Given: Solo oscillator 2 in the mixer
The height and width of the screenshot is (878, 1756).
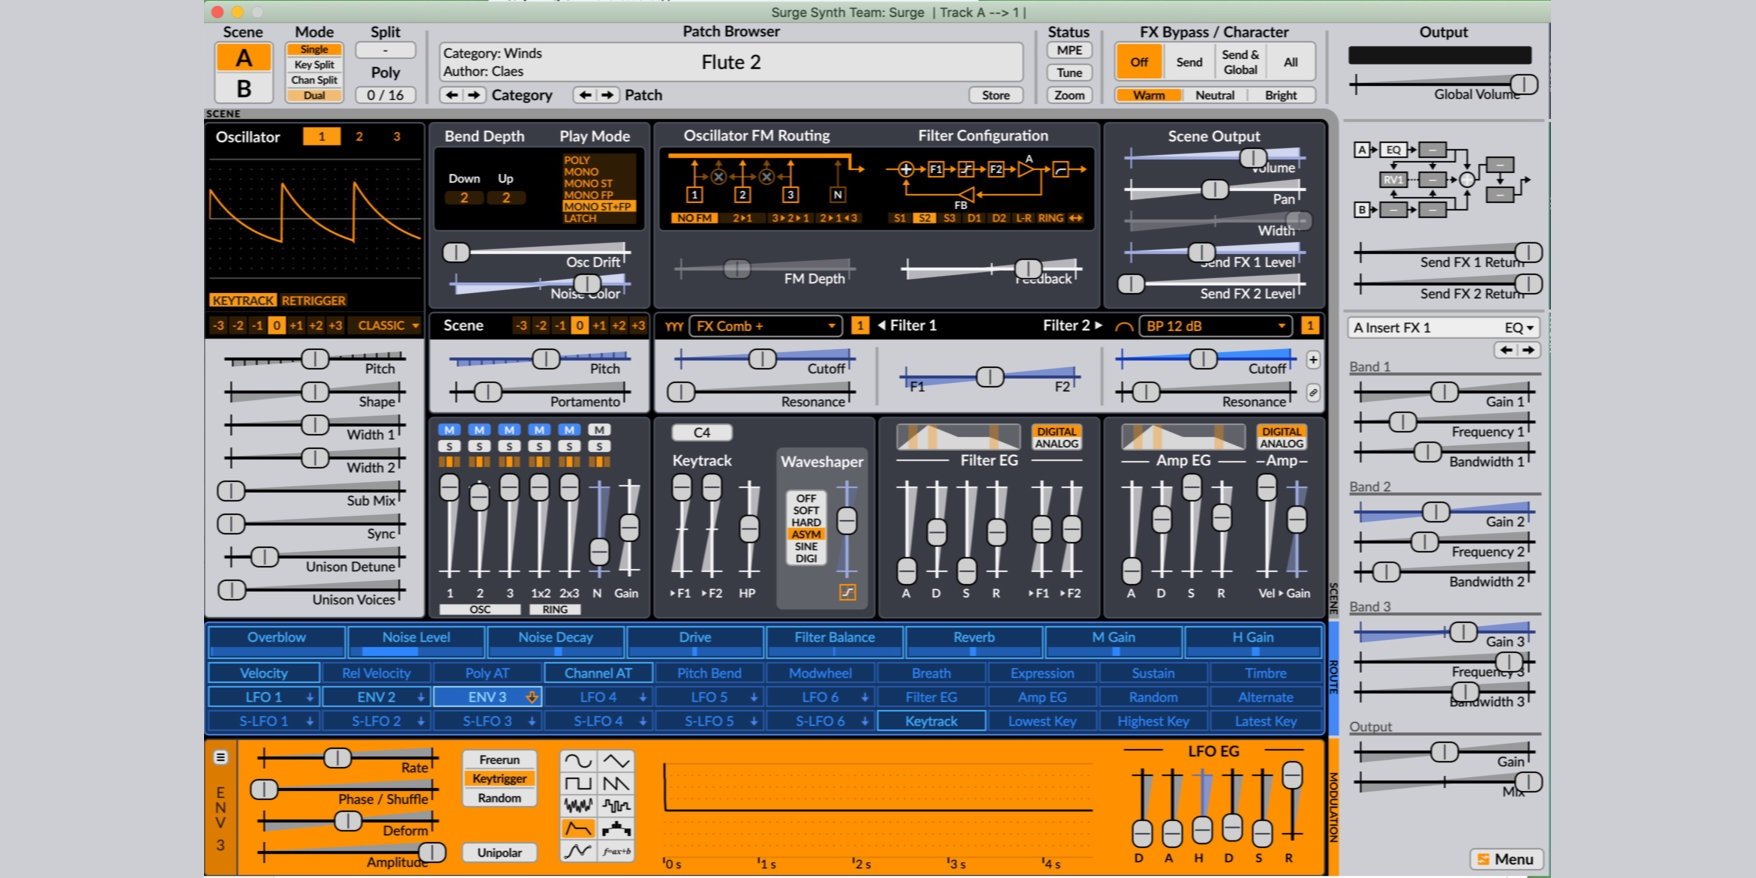Looking at the screenshot, I should pos(479,446).
